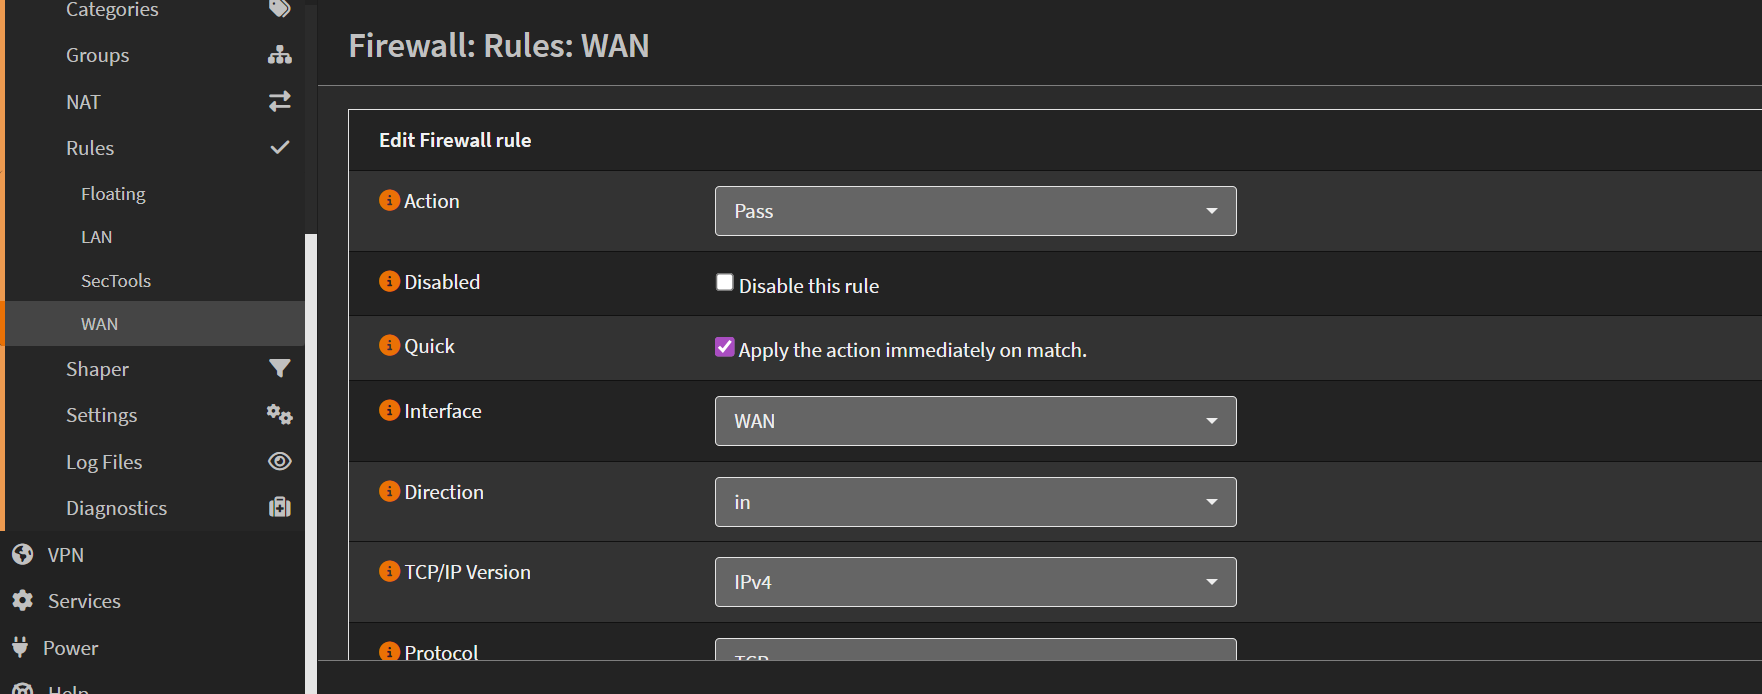
Task: Open the Services section in sidebar
Action: (x=84, y=601)
